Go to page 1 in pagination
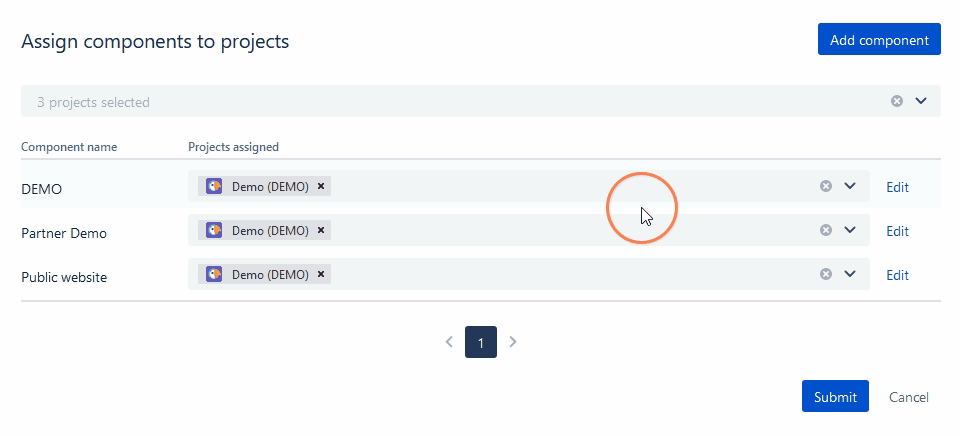The height and width of the screenshot is (436, 960). click(481, 342)
